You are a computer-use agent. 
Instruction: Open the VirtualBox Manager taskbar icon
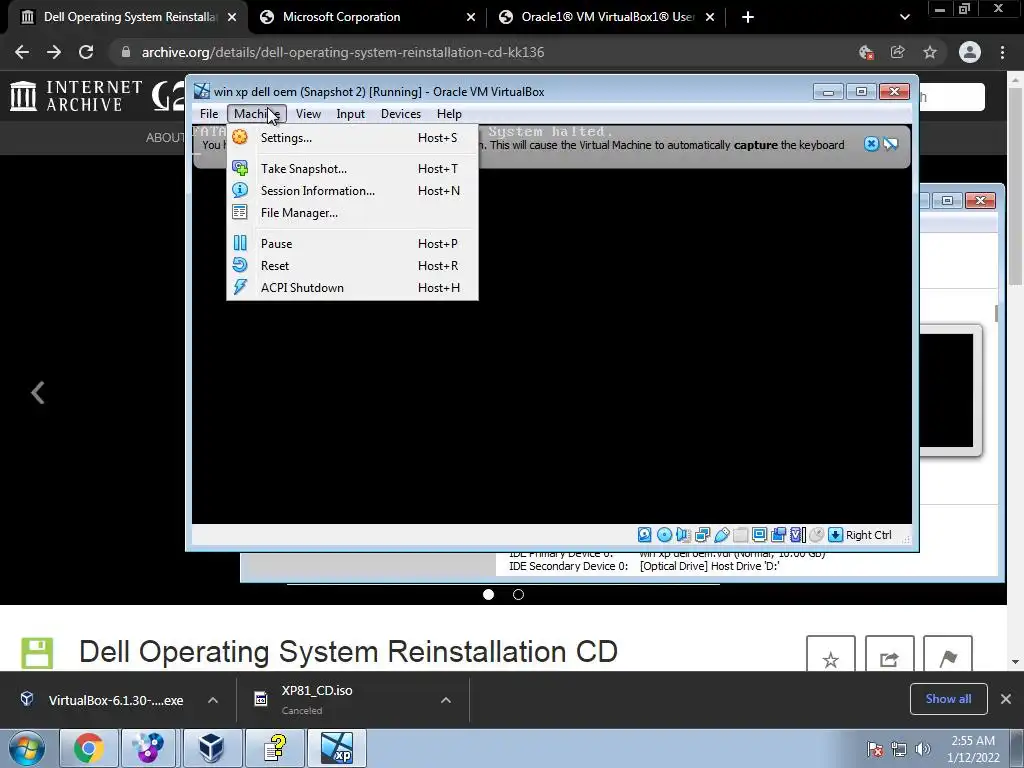tap(212, 748)
